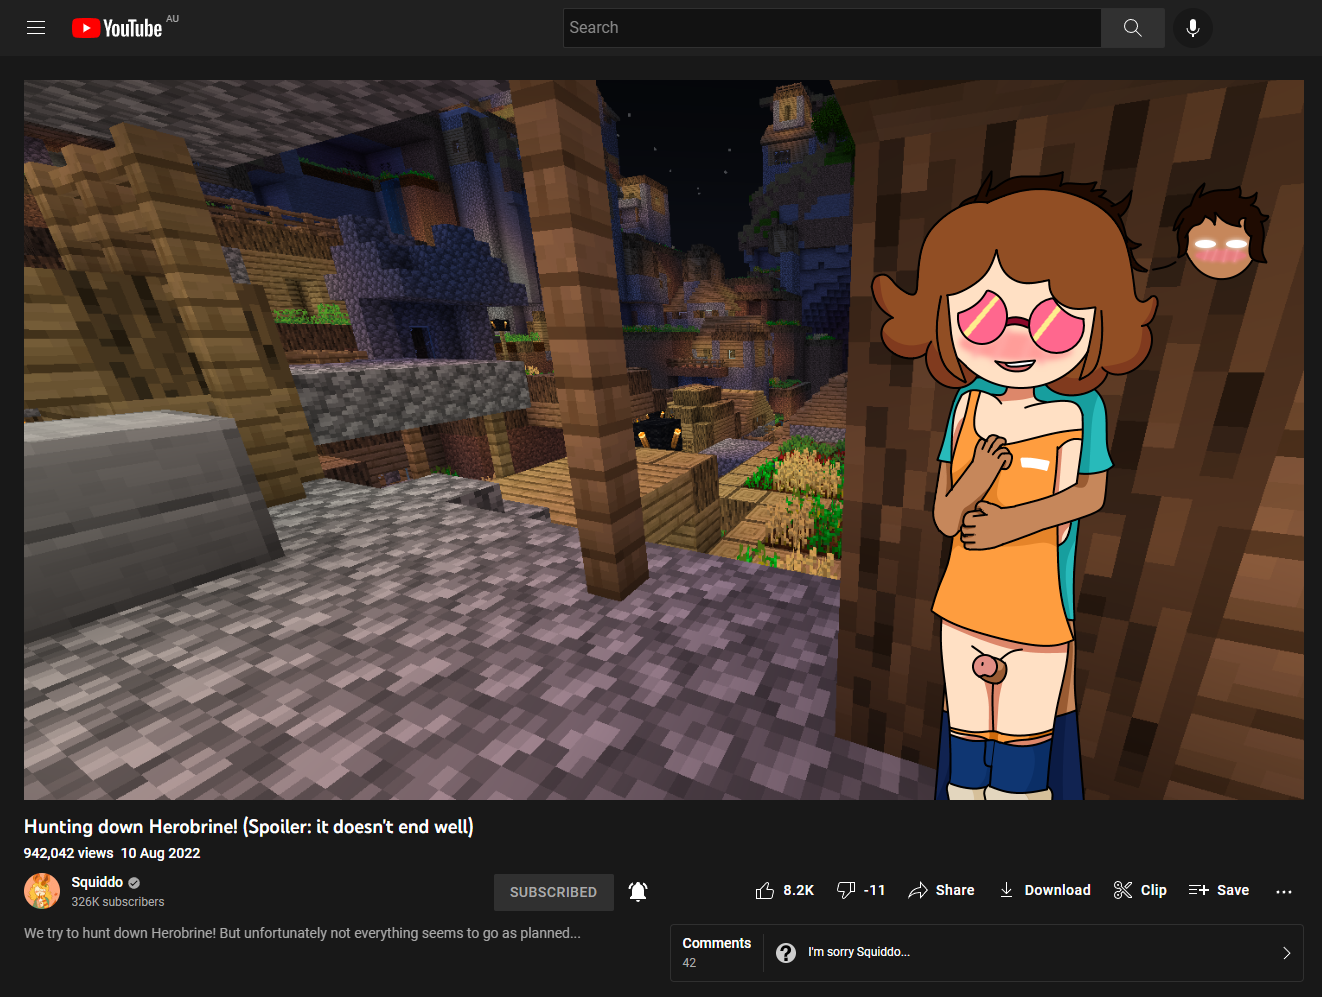Click the notification bell for Squiddo
This screenshot has height=997, width=1322.
(x=638, y=890)
